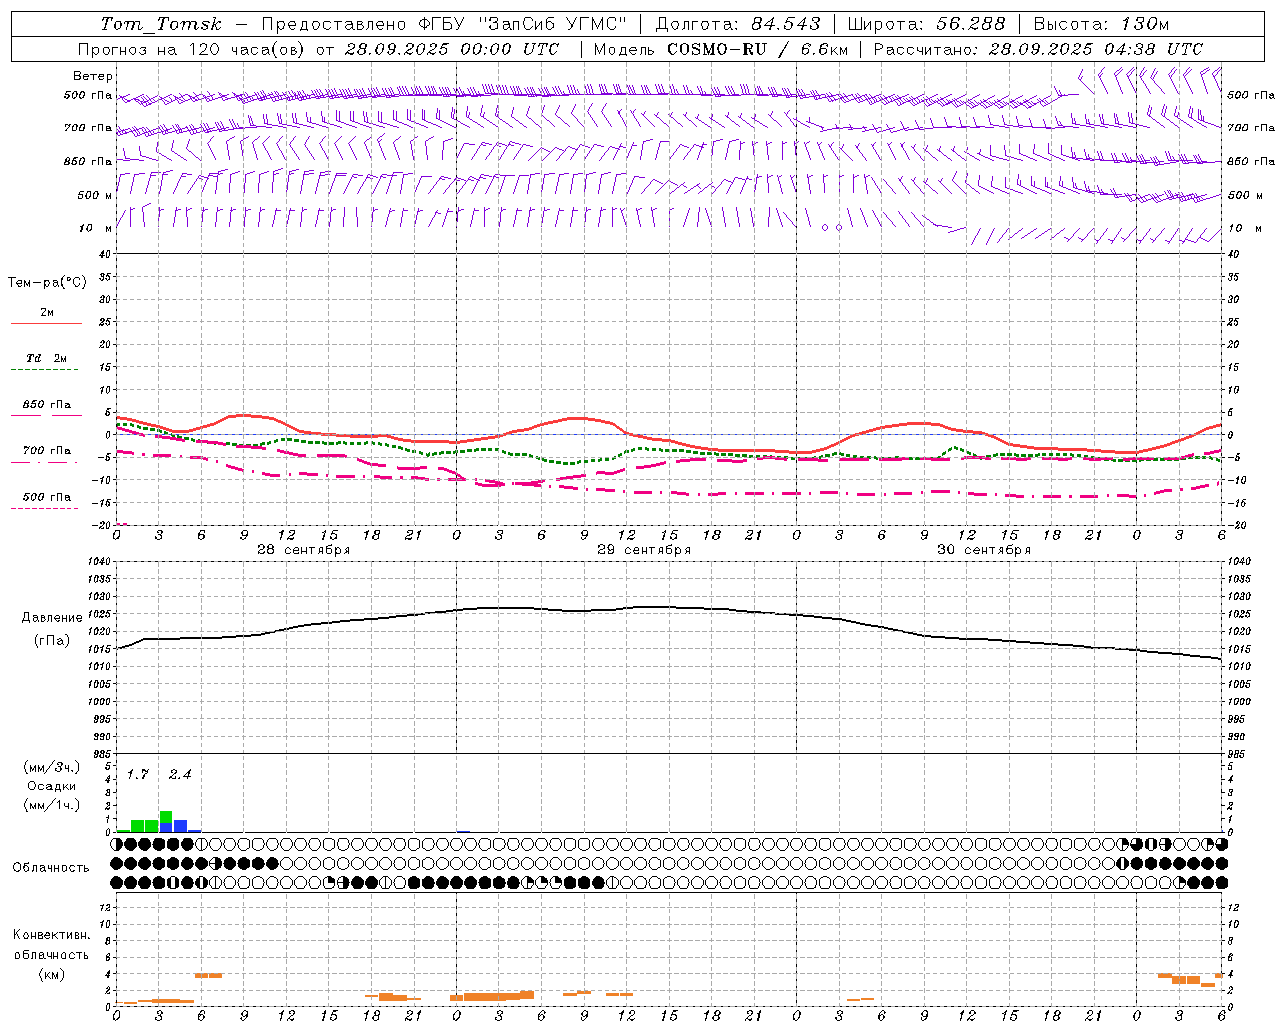Click the last cloud symbol in the bottom cloudiness row
The width and height of the screenshot is (1280, 1024).
click(x=1221, y=882)
